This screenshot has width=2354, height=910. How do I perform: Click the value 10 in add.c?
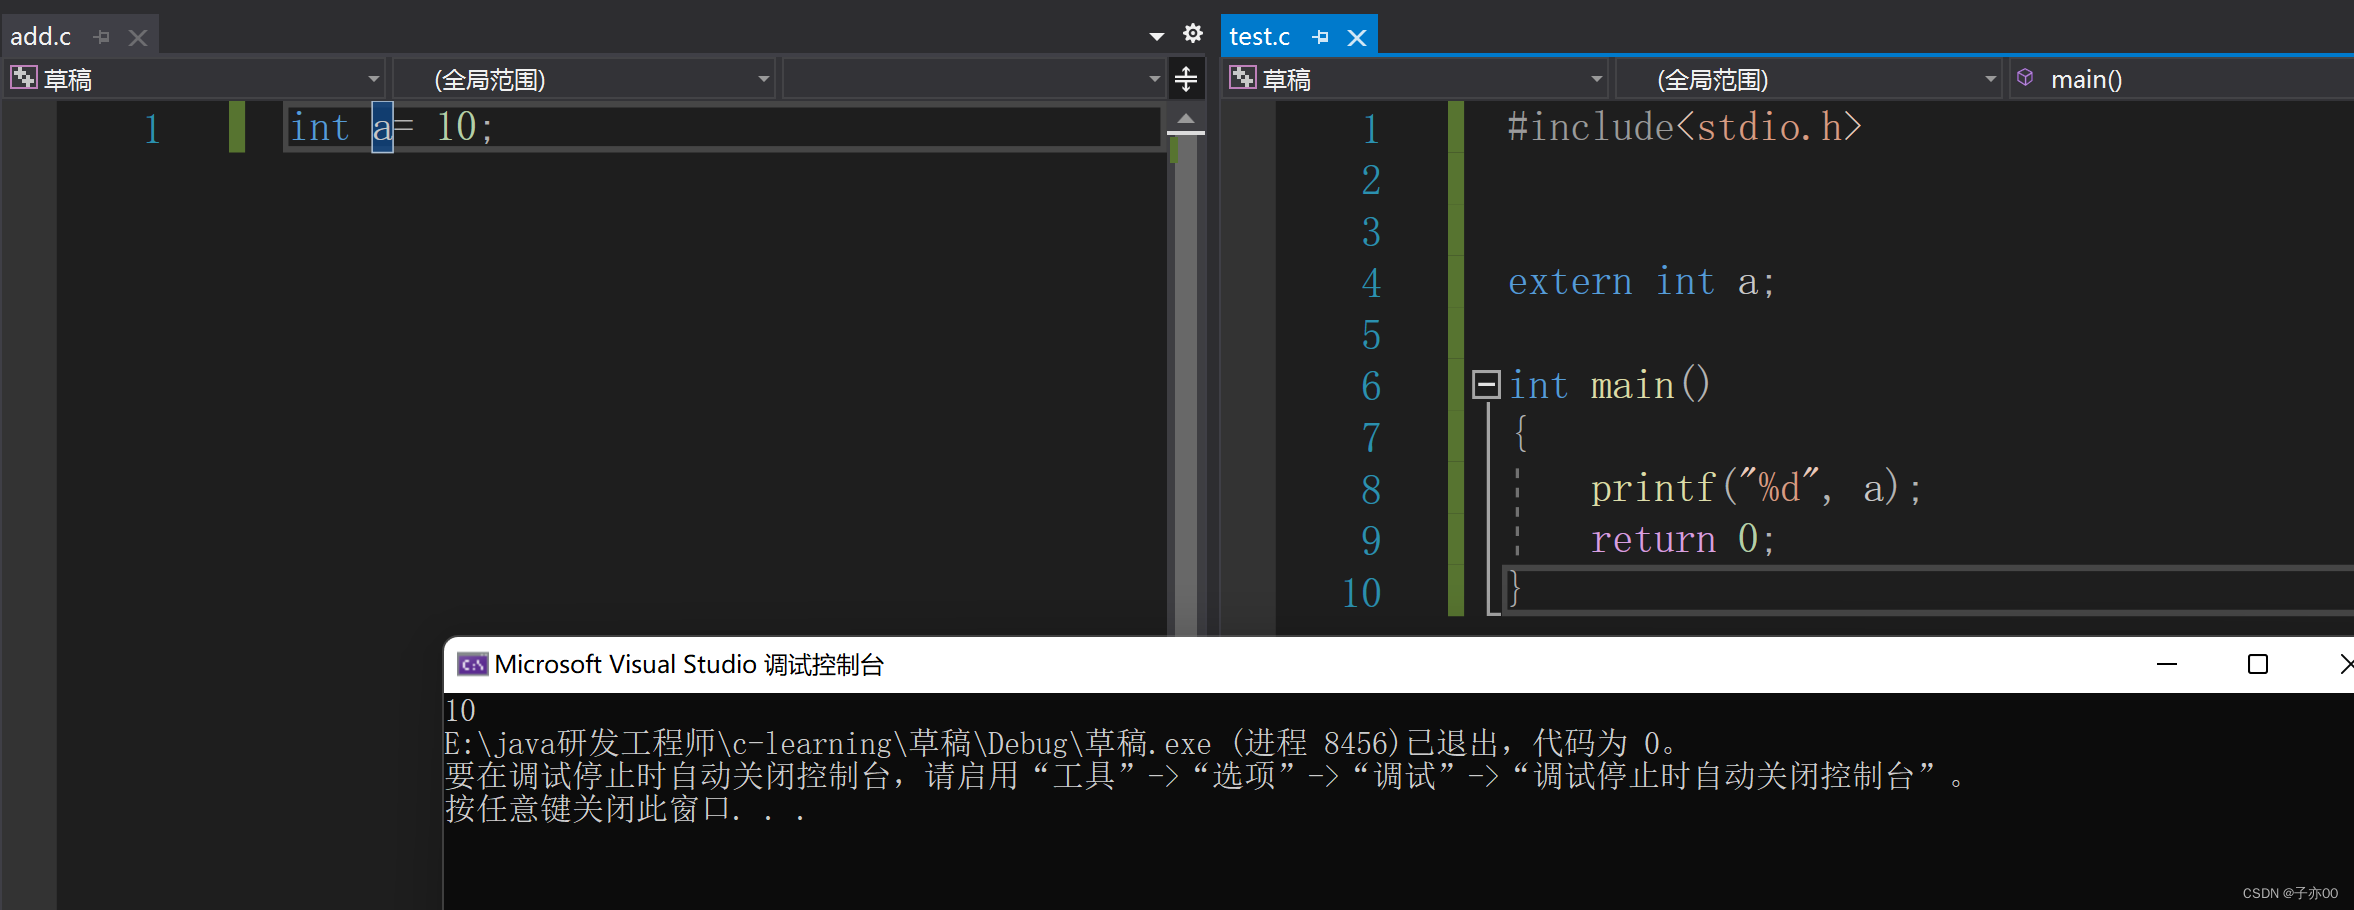456,127
